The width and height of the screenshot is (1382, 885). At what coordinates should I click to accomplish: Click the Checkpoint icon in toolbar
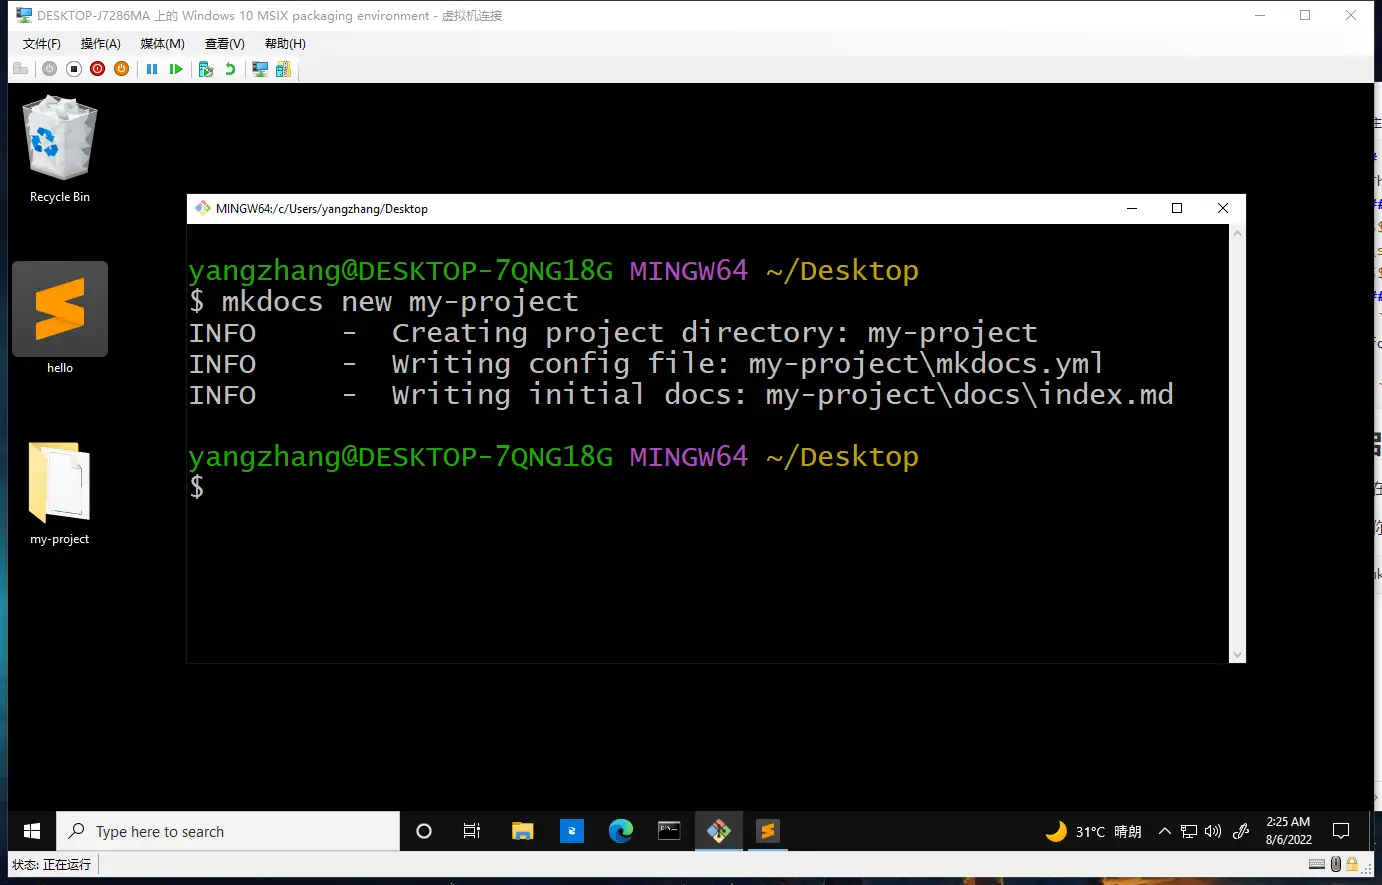[x=206, y=69]
